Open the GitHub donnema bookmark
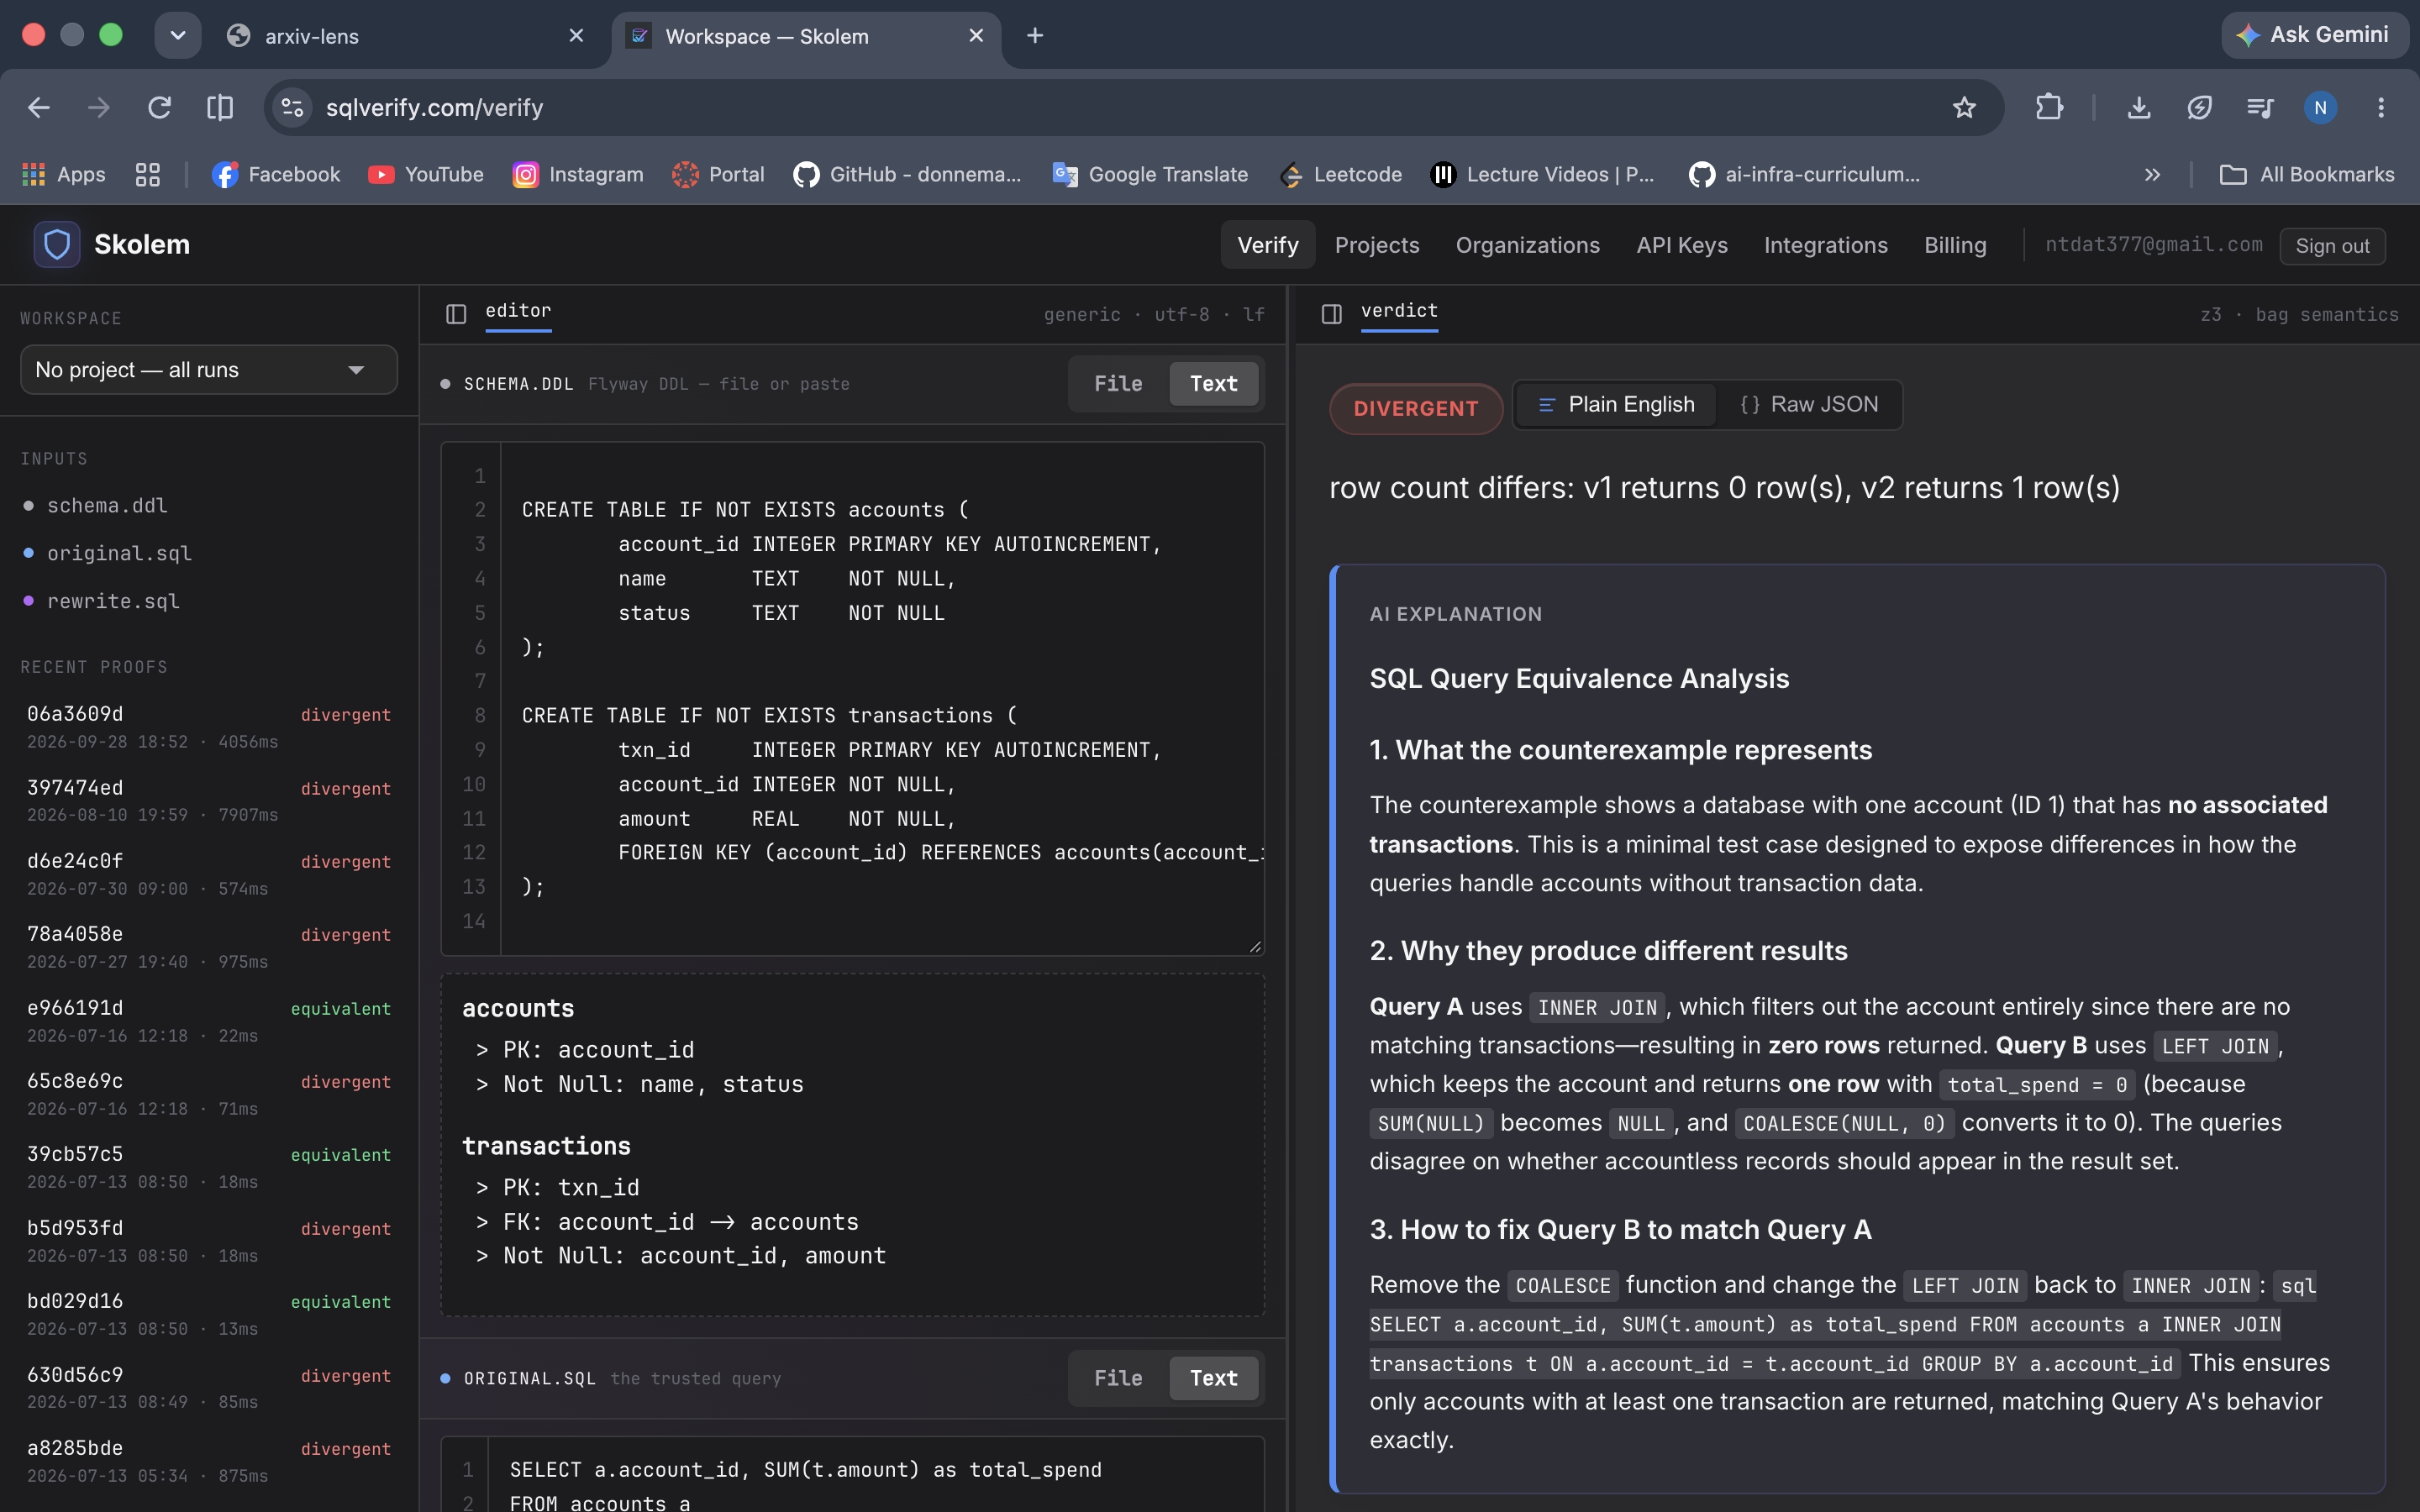This screenshot has width=2420, height=1512. (x=907, y=174)
